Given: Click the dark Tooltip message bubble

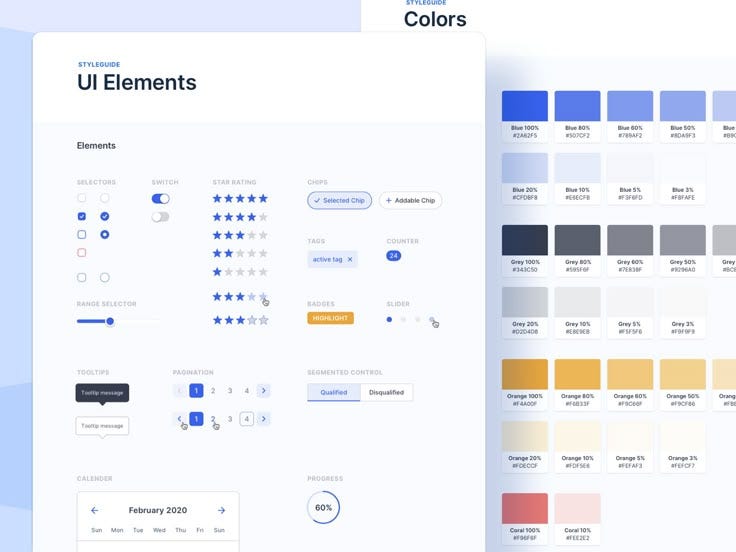Looking at the screenshot, I should [102, 393].
